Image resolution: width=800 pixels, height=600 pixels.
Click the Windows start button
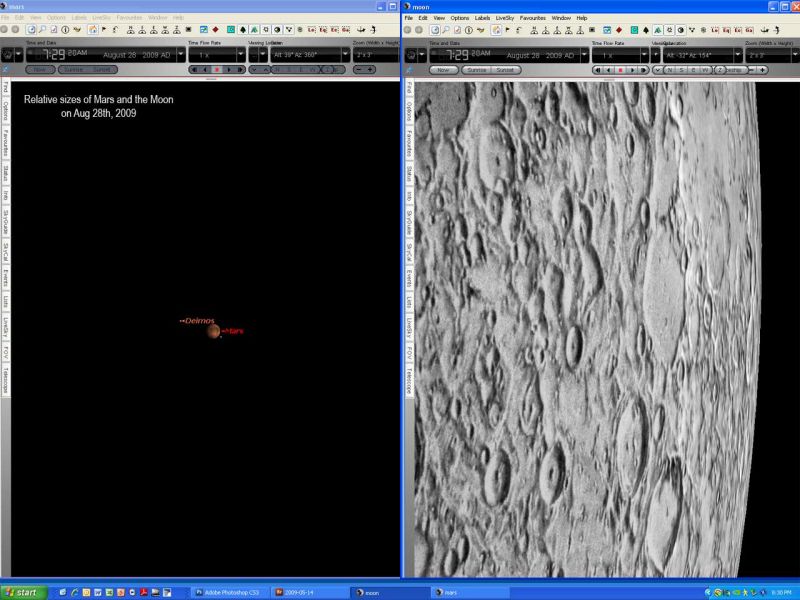point(22,592)
